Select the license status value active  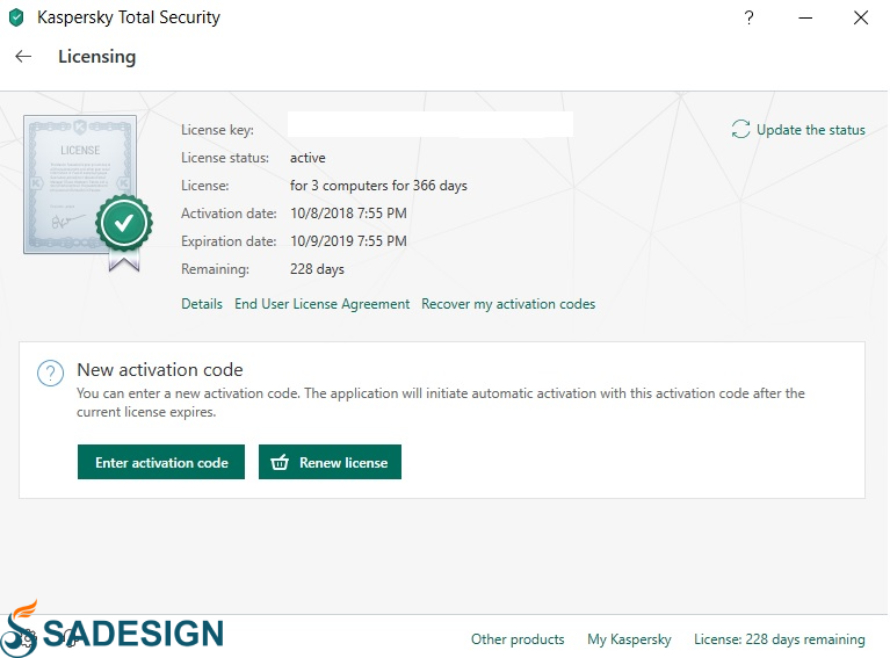pos(308,158)
